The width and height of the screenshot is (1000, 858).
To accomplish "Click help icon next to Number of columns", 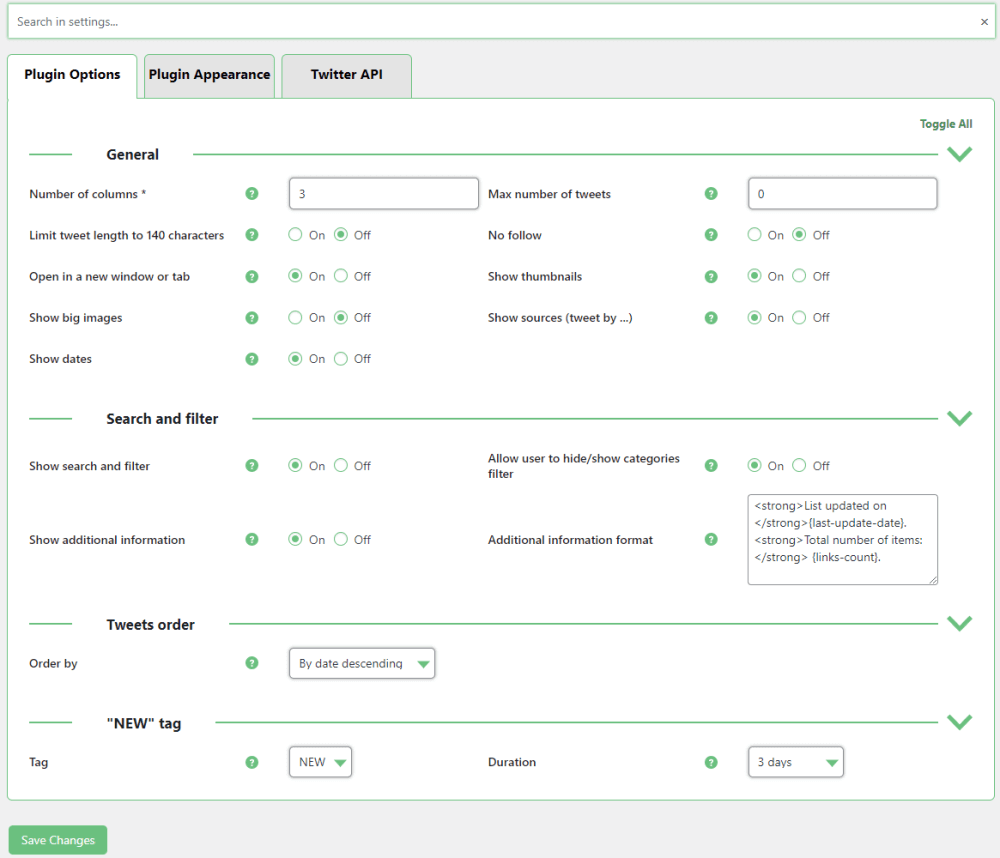I will pyautogui.click(x=252, y=194).
